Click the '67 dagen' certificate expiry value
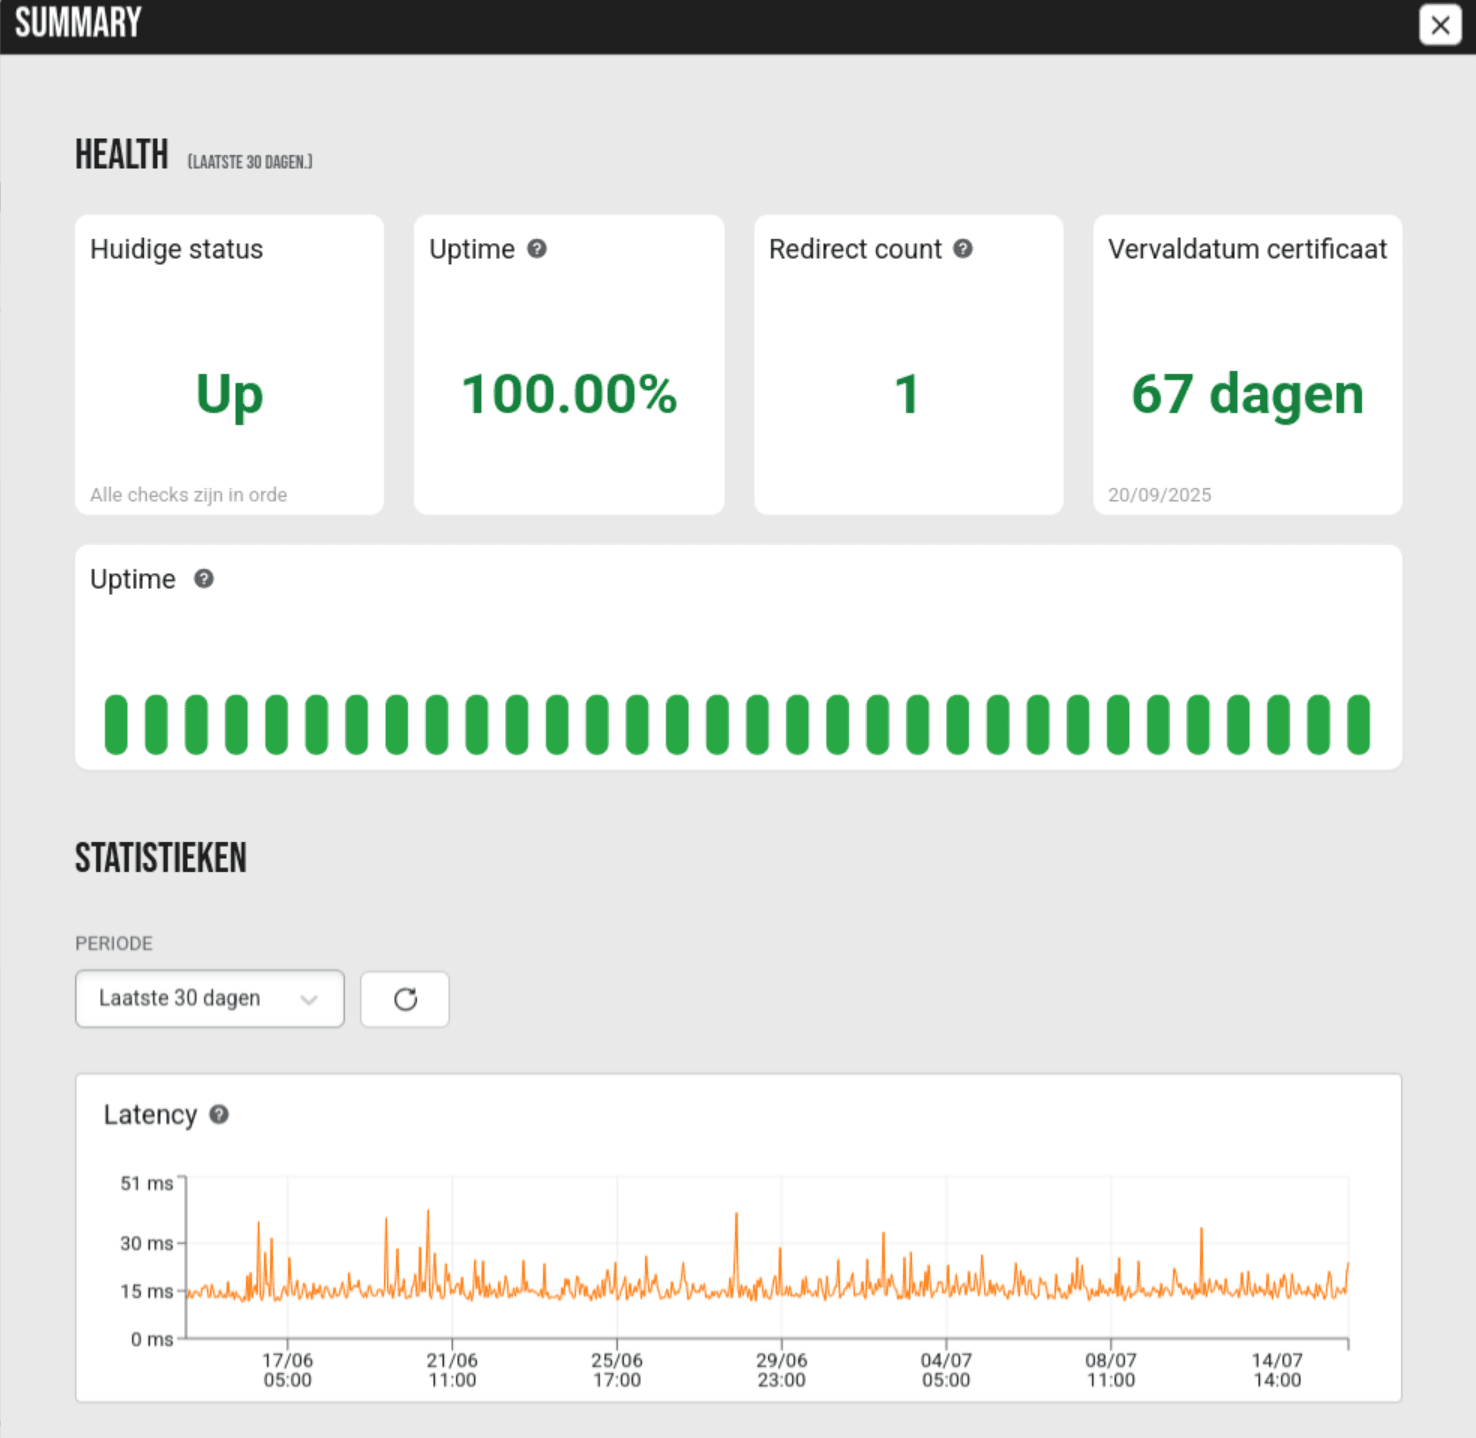The width and height of the screenshot is (1476, 1438). (x=1247, y=395)
